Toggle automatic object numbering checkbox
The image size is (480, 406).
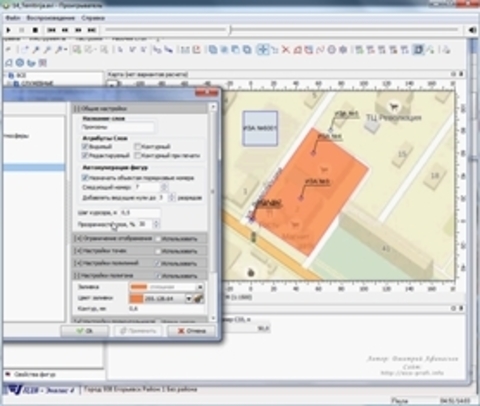tap(85, 178)
